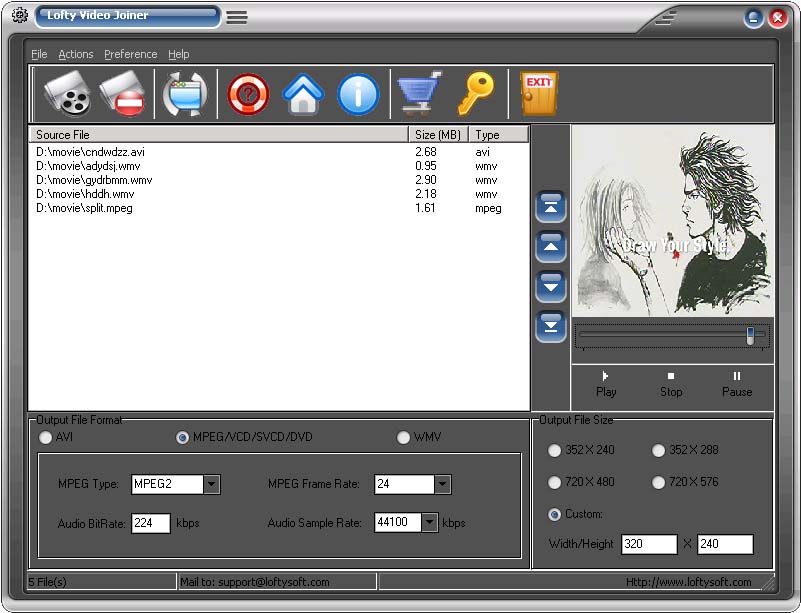Click the blue Home page icon

point(303,94)
